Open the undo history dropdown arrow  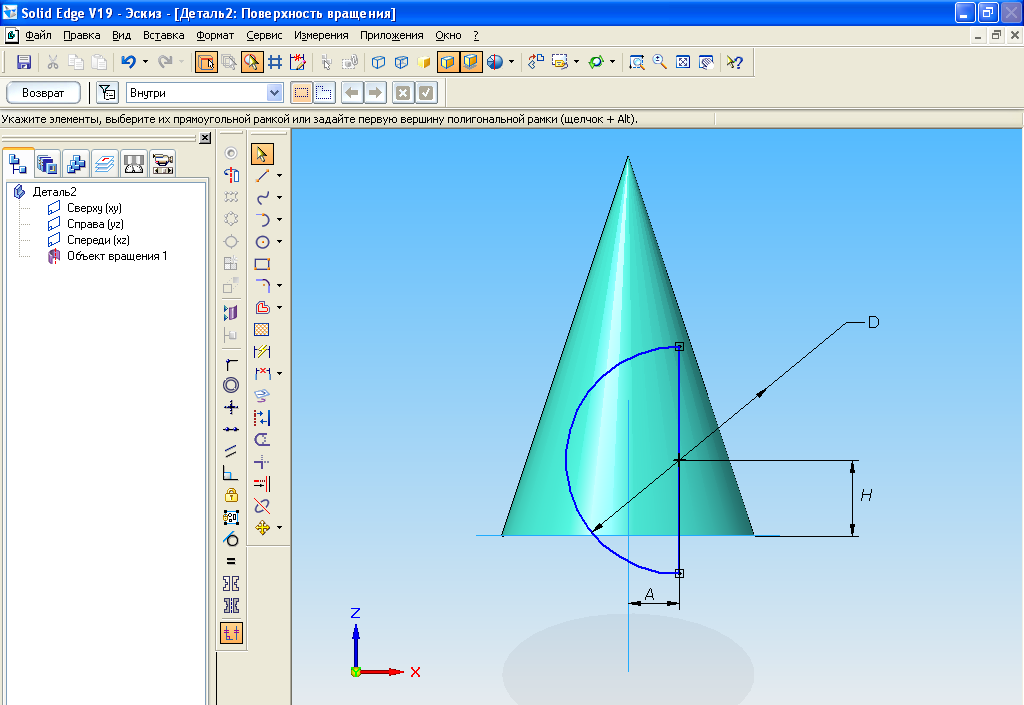[x=145, y=62]
